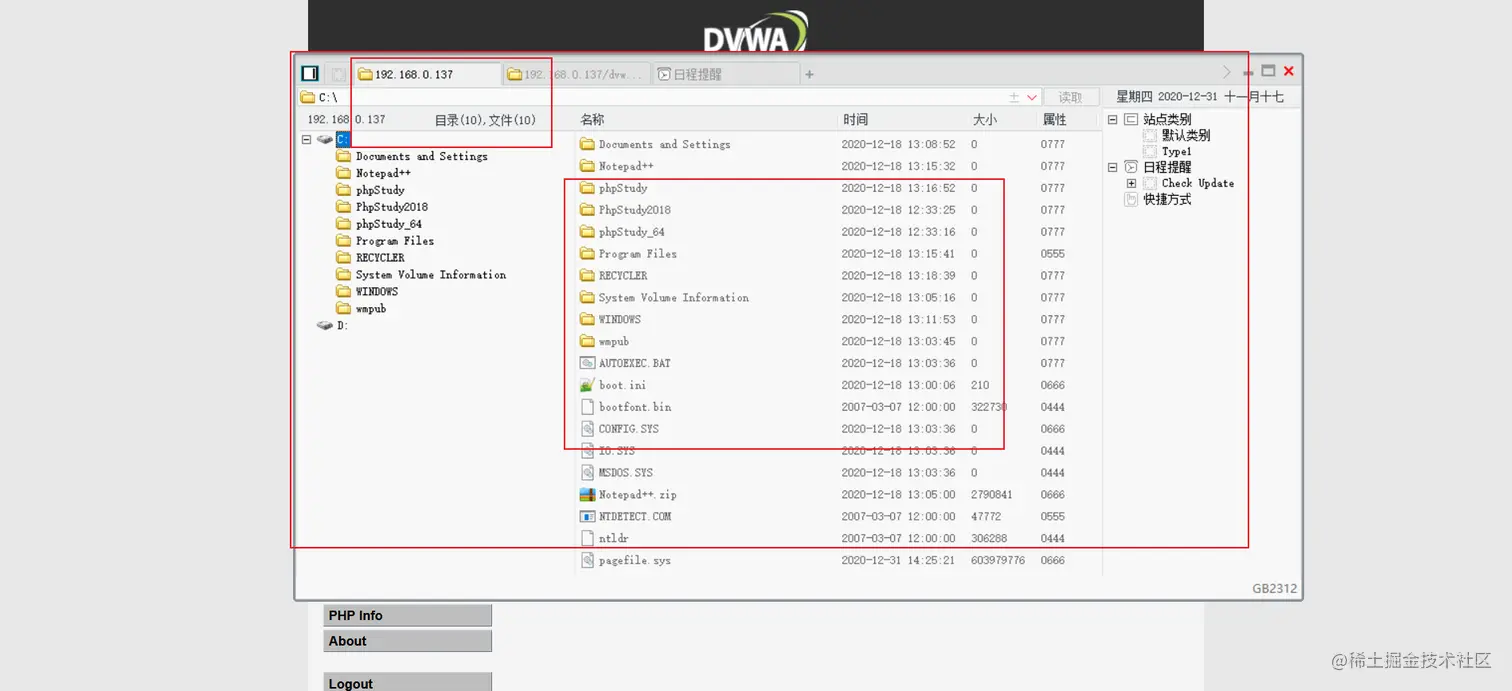This screenshot has width=1512, height=691.
Task: Click the tab-scroll right chevron
Action: point(1227,72)
